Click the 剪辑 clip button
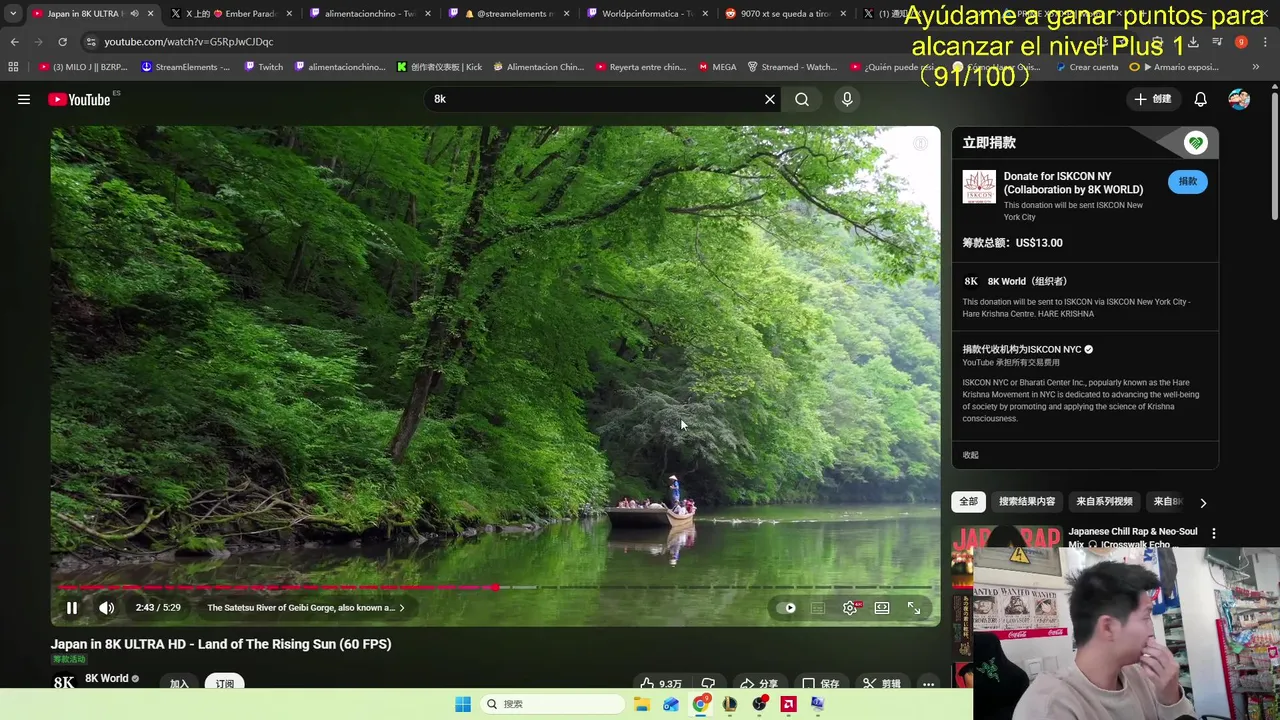 pos(881,683)
